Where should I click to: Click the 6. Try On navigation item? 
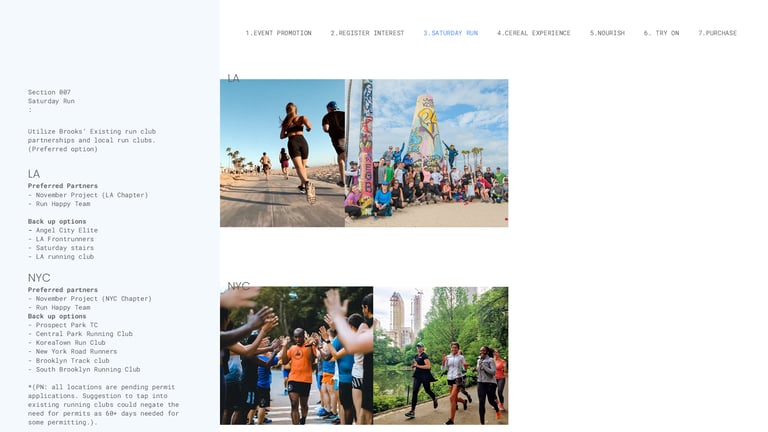[x=661, y=33]
